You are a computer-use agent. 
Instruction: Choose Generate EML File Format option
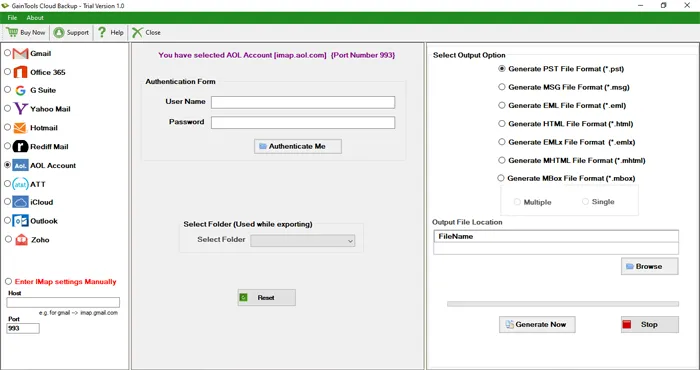[x=502, y=105]
